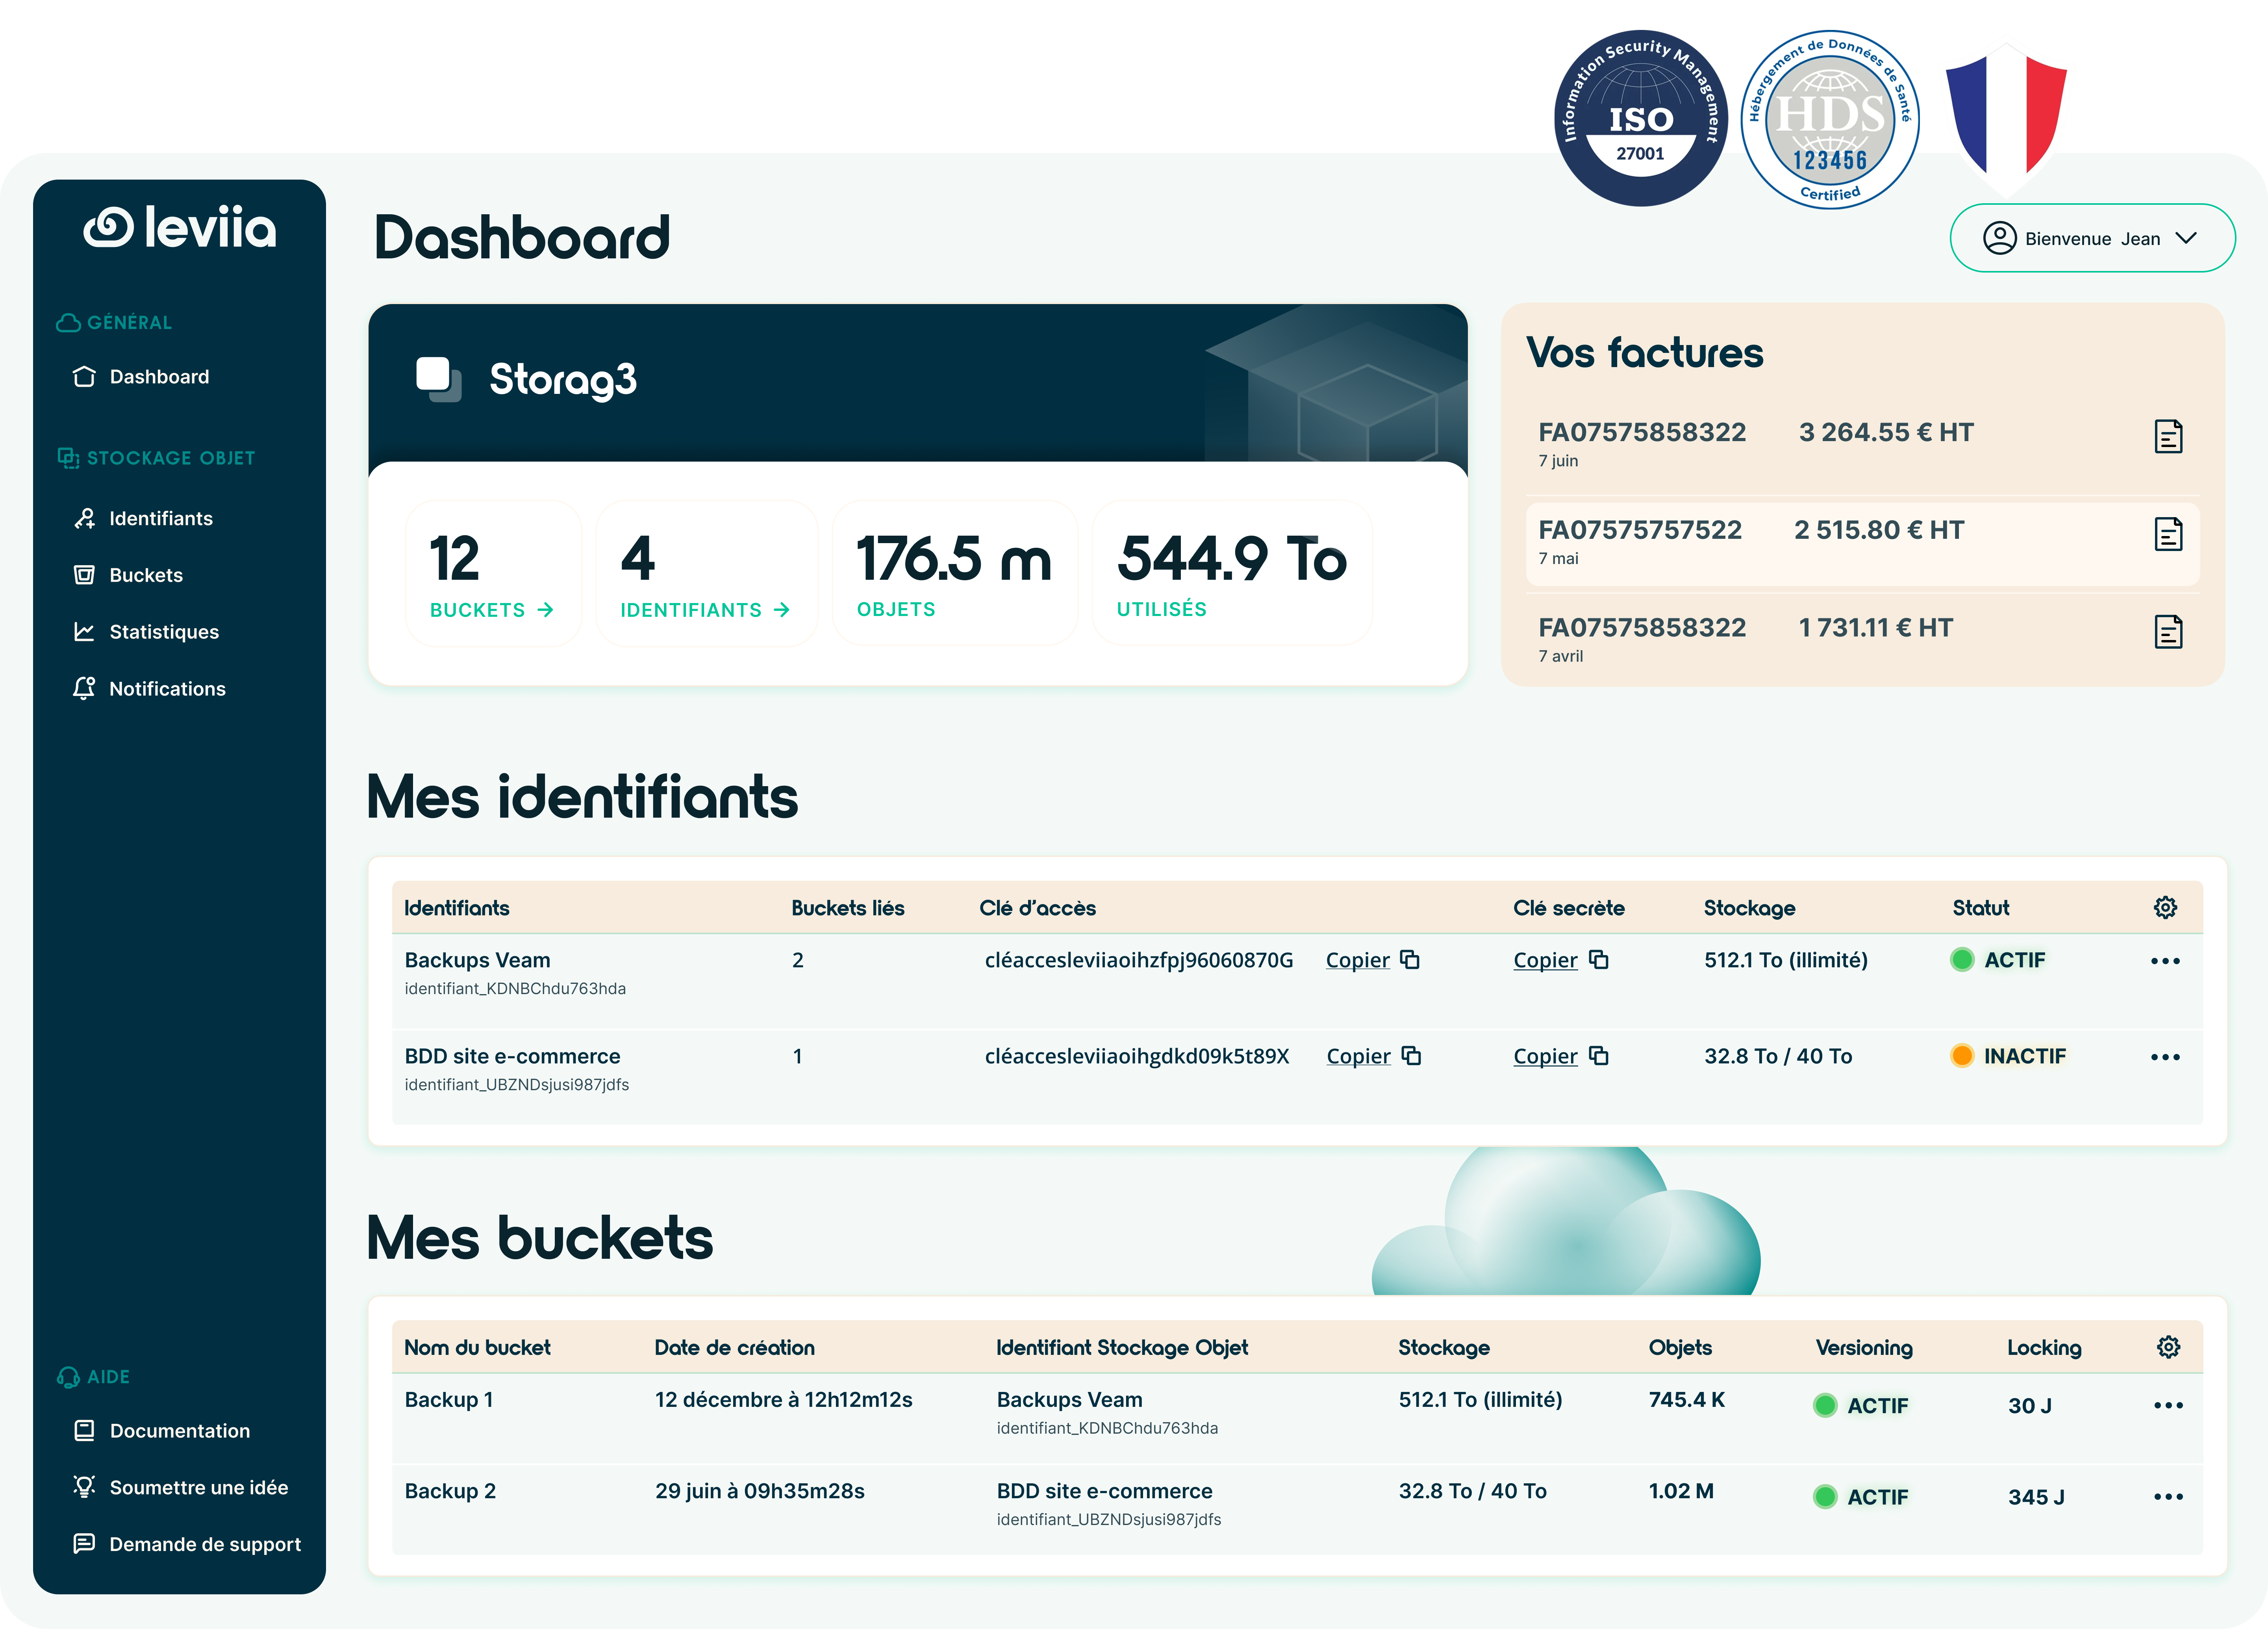2268x1629 pixels.
Task: Select Buckets in the left sidebar
Action: 145,575
